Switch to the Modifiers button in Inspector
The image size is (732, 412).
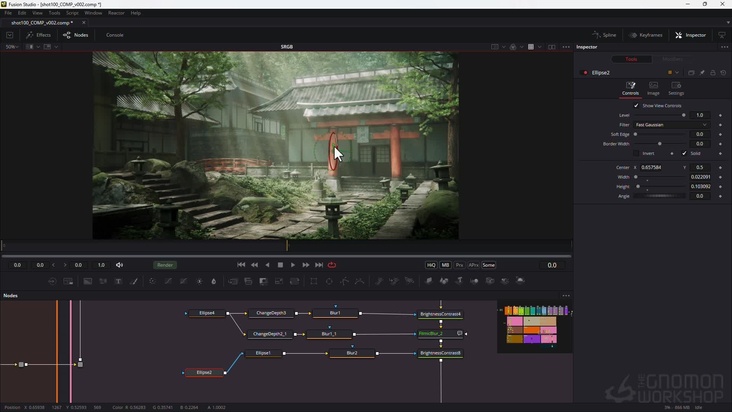pyautogui.click(x=672, y=59)
